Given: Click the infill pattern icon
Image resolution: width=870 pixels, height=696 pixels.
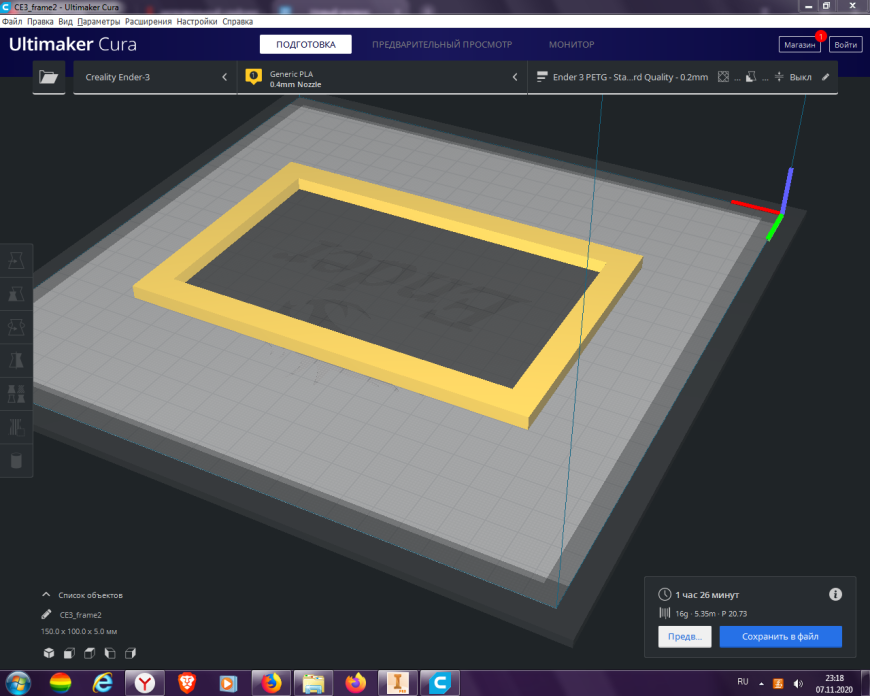Looking at the screenshot, I should (x=724, y=77).
